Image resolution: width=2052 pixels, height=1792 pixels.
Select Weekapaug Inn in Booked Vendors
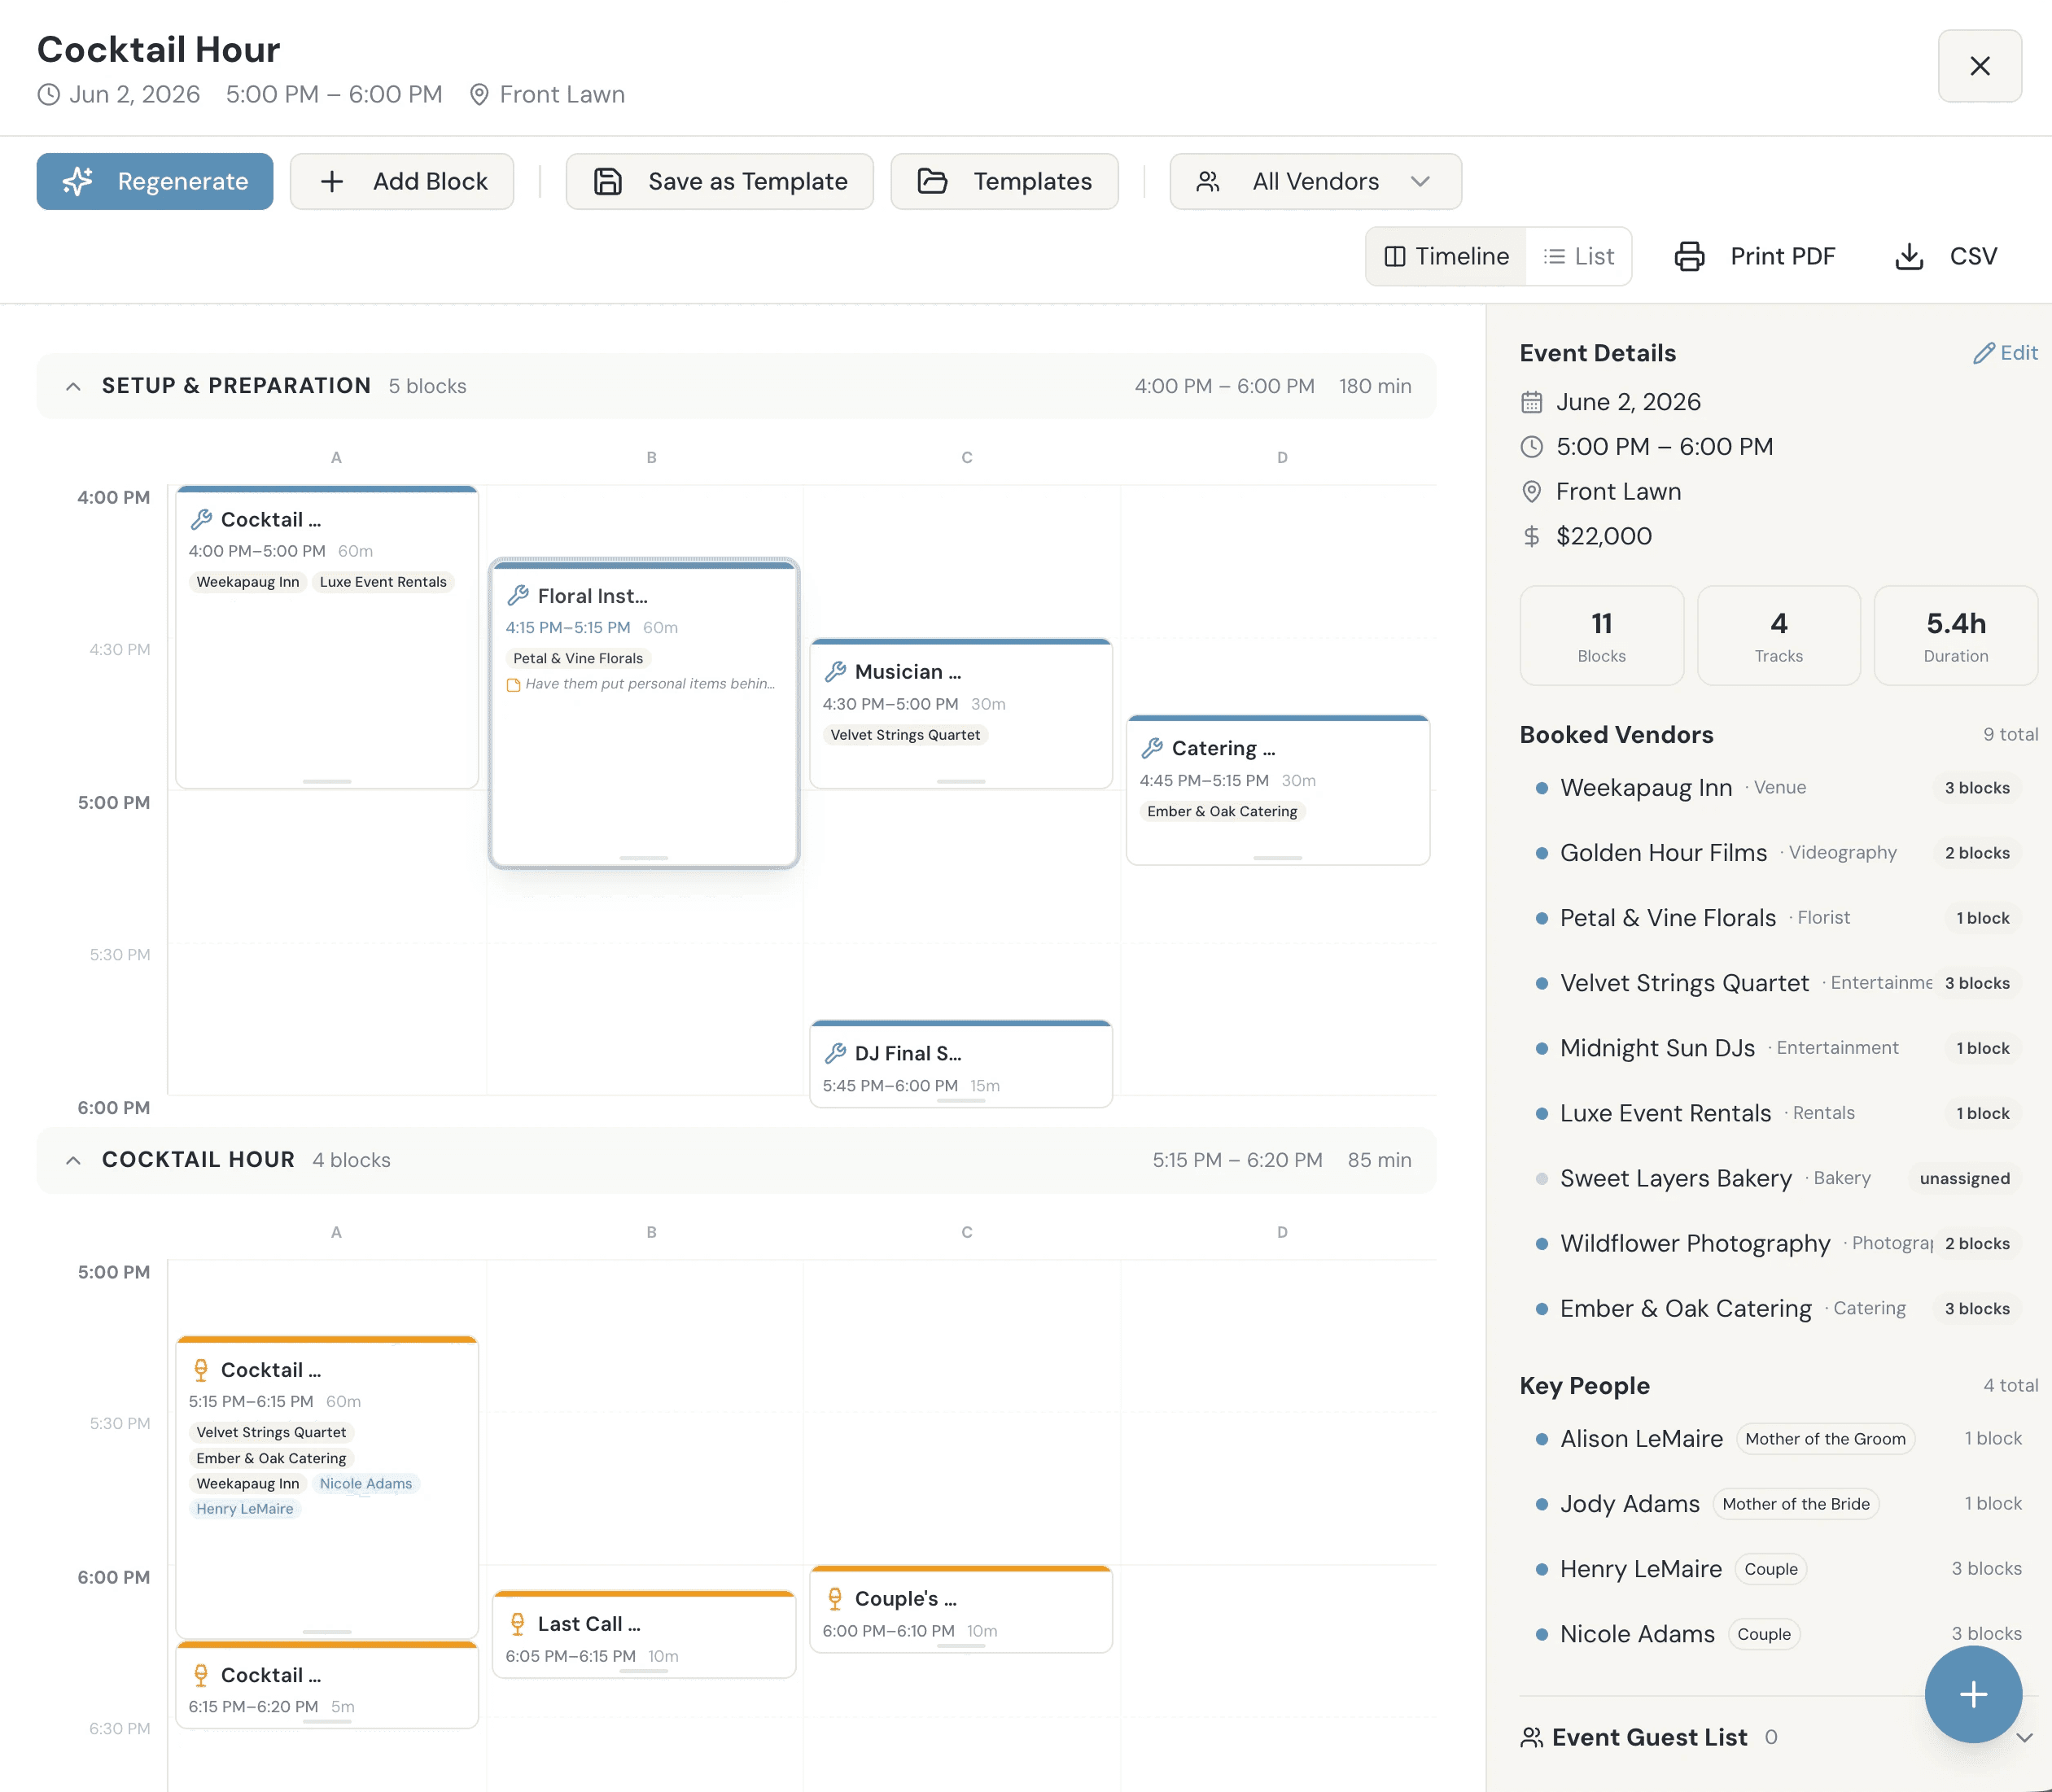1645,788
